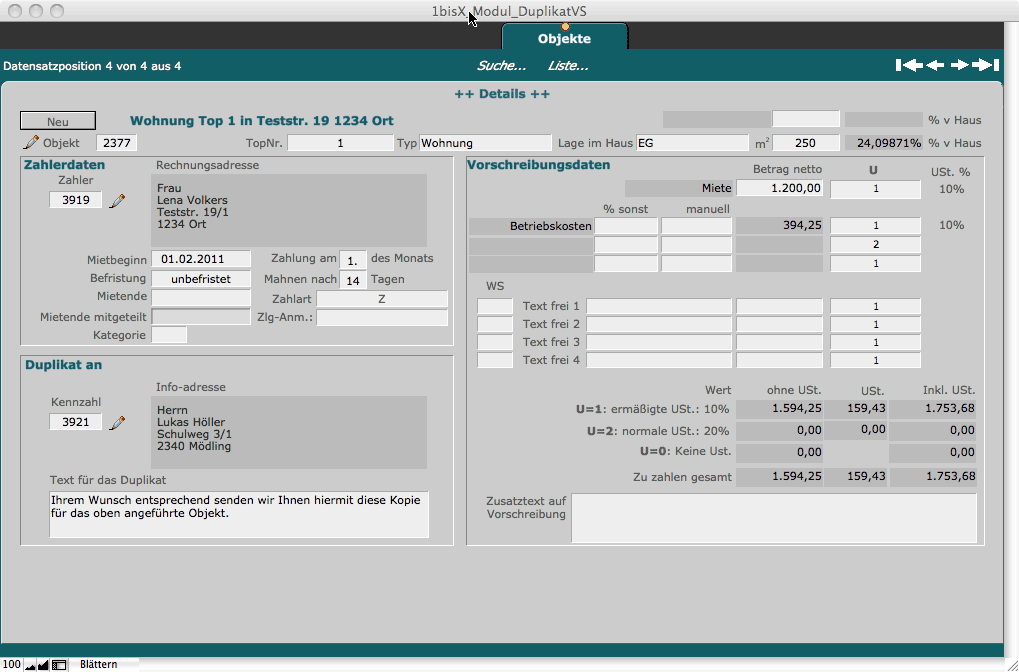Image resolution: width=1019 pixels, height=672 pixels.
Task: Open the Blättern mode popup menu
Action: (100, 664)
